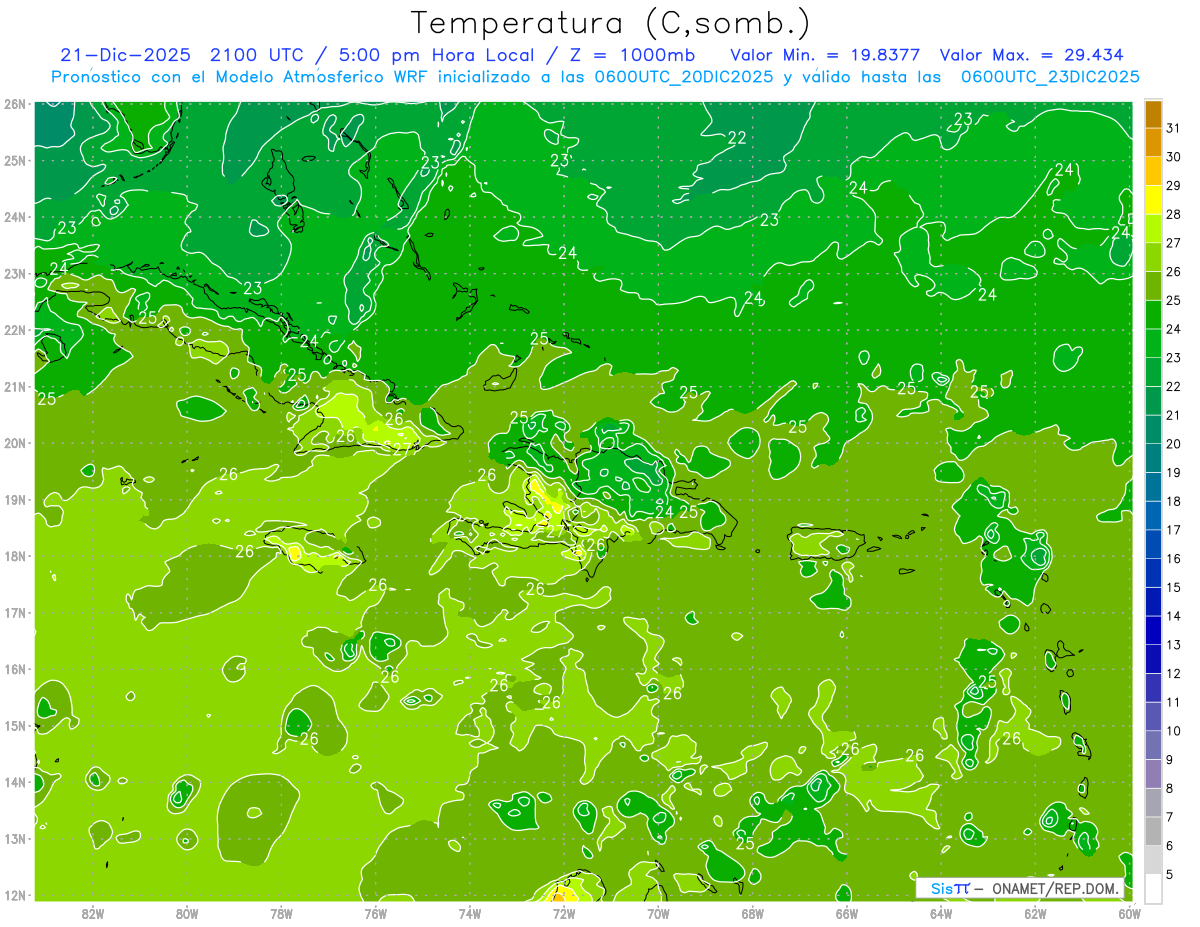Click the "0600UTC_23DIC2025" valid-until text

click(x=1050, y=77)
